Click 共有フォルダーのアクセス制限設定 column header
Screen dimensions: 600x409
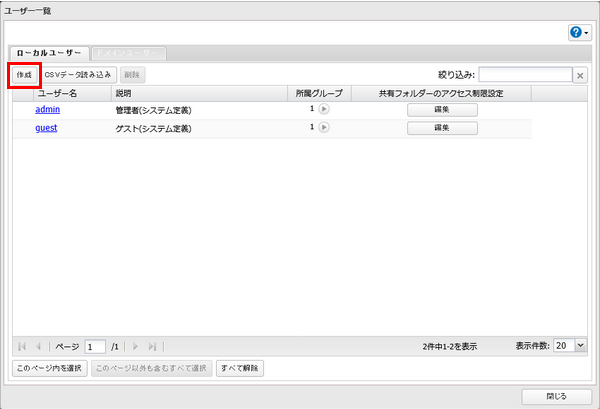(441, 93)
